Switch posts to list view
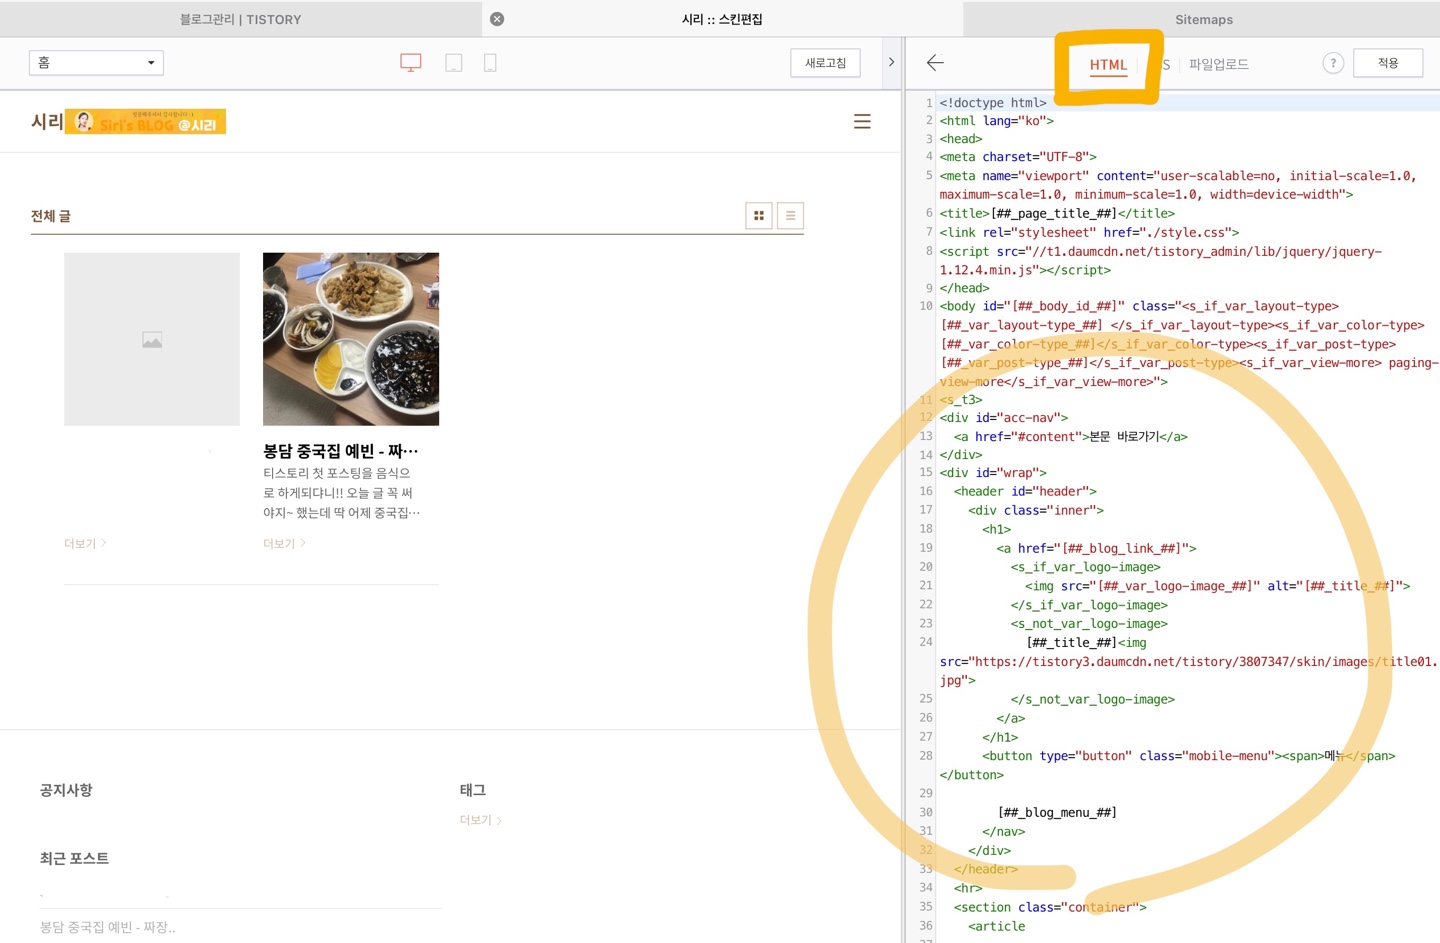 (790, 215)
